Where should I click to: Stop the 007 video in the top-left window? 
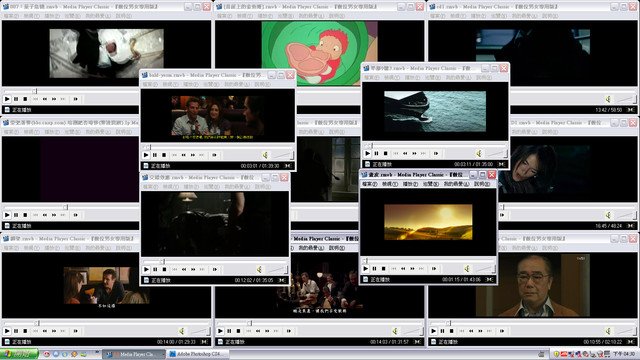(x=25, y=99)
